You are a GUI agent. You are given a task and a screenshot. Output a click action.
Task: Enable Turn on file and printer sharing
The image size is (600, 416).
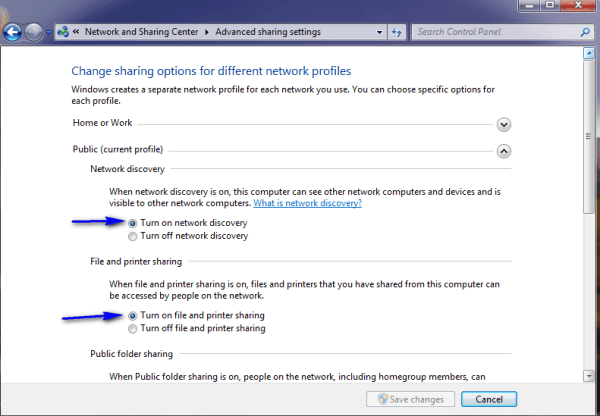[x=134, y=315]
